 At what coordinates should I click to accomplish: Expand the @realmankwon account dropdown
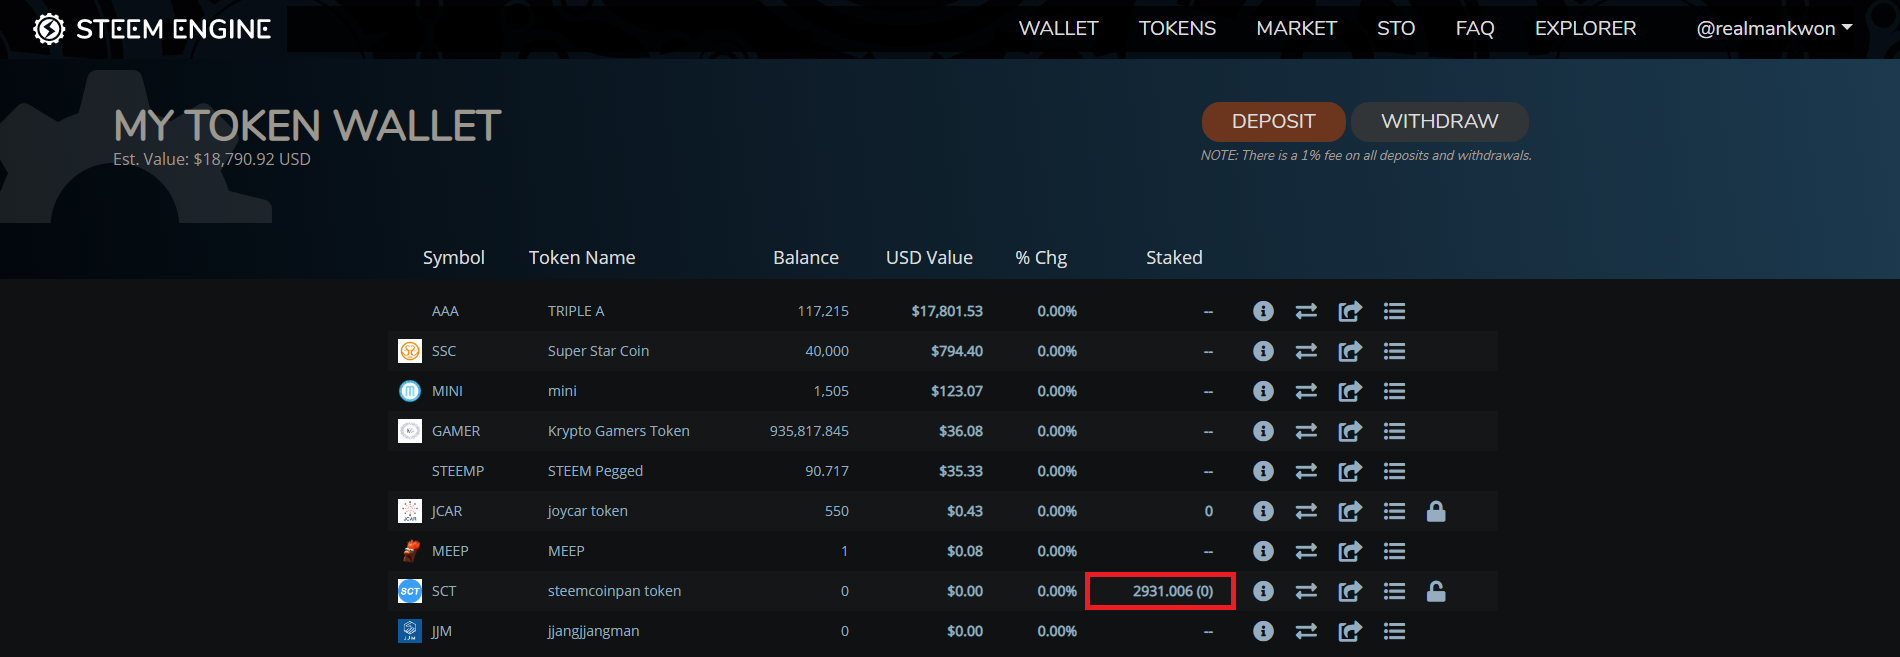point(1774,29)
